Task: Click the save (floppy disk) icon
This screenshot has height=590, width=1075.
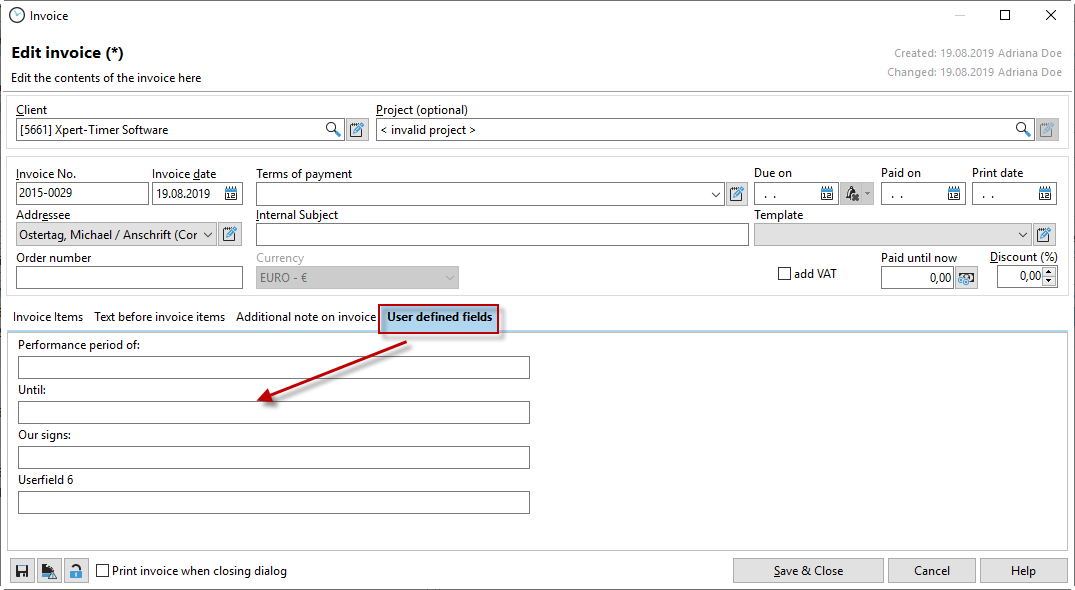Action: pos(22,571)
